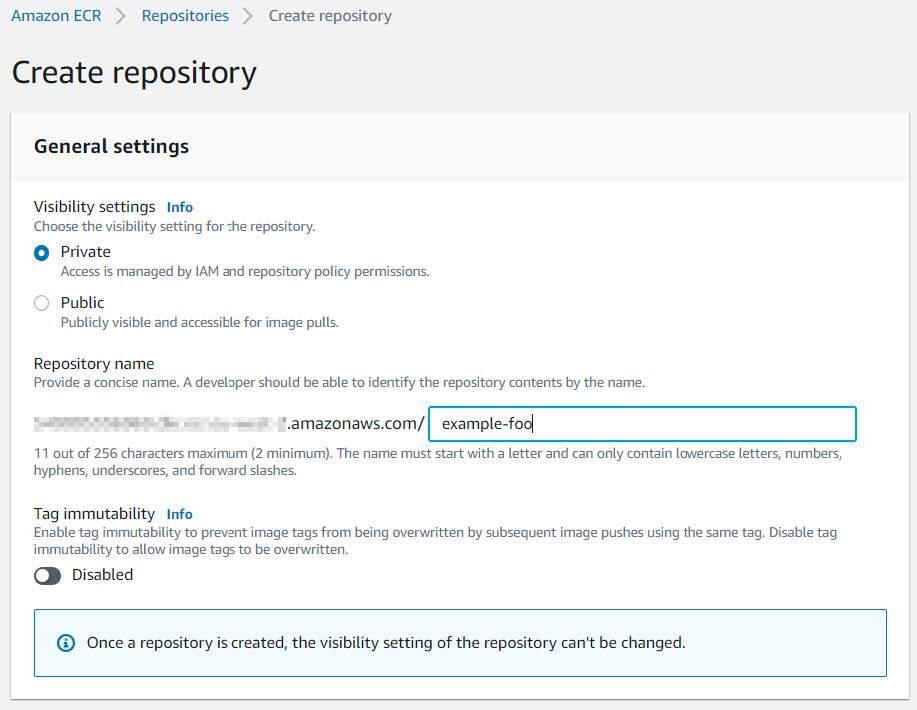Click the Disabled label next to the toggle

[102, 575]
